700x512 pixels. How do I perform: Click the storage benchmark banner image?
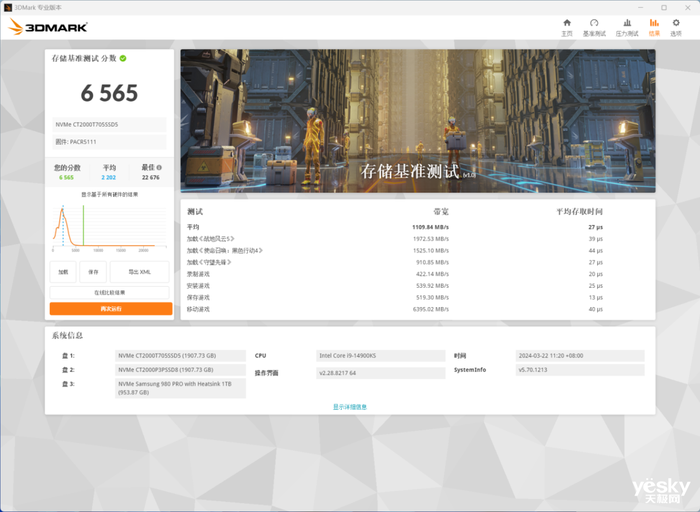pyautogui.click(x=418, y=121)
